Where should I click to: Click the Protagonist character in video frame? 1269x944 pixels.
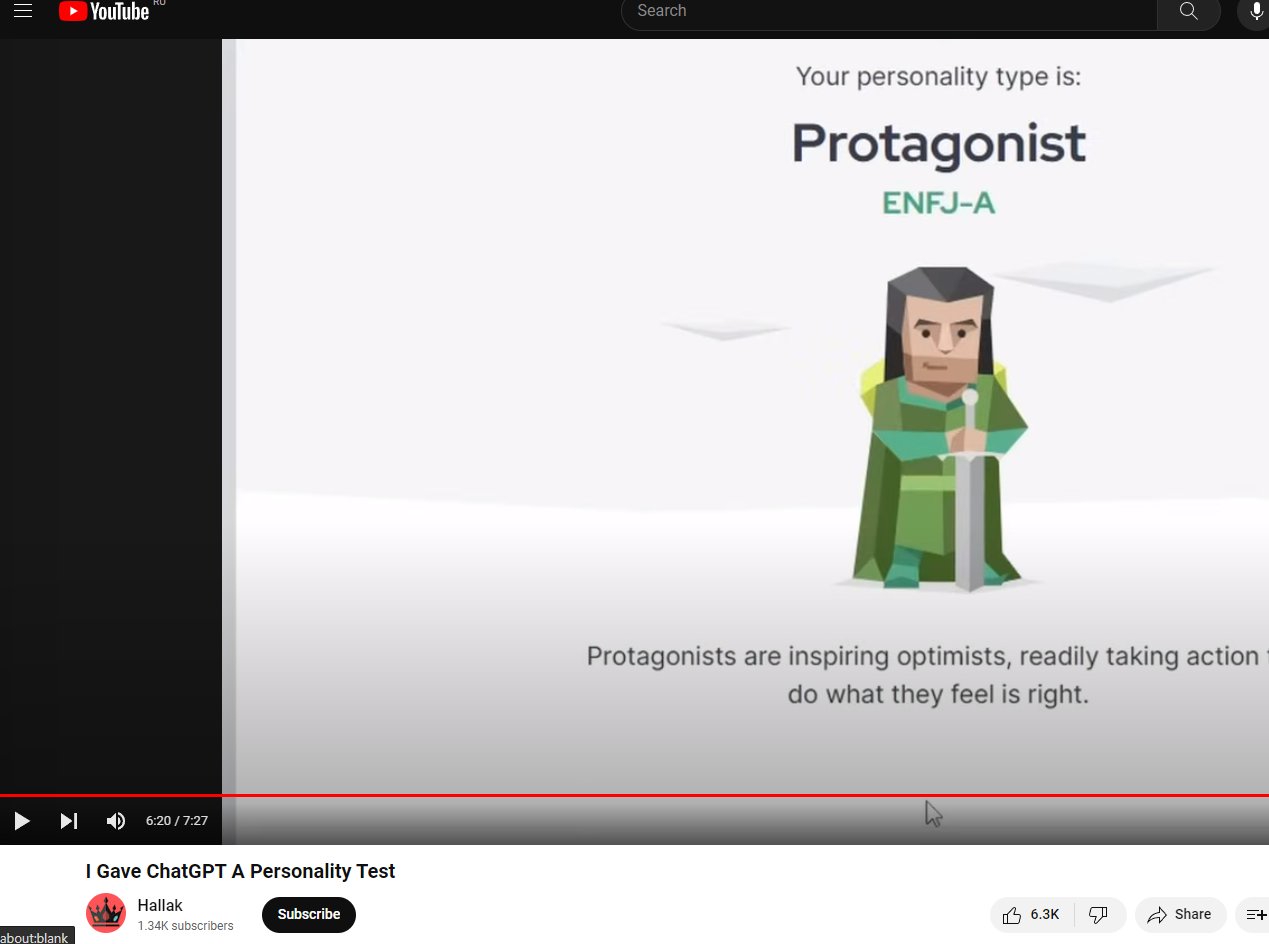939,430
